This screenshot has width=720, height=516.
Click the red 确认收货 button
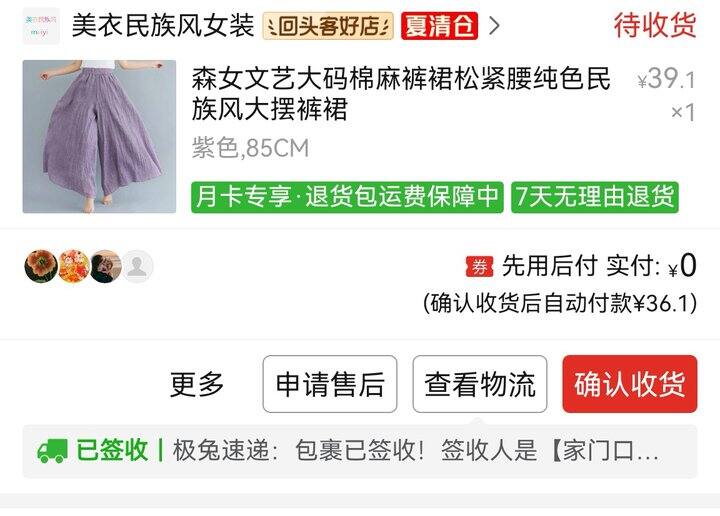point(630,384)
